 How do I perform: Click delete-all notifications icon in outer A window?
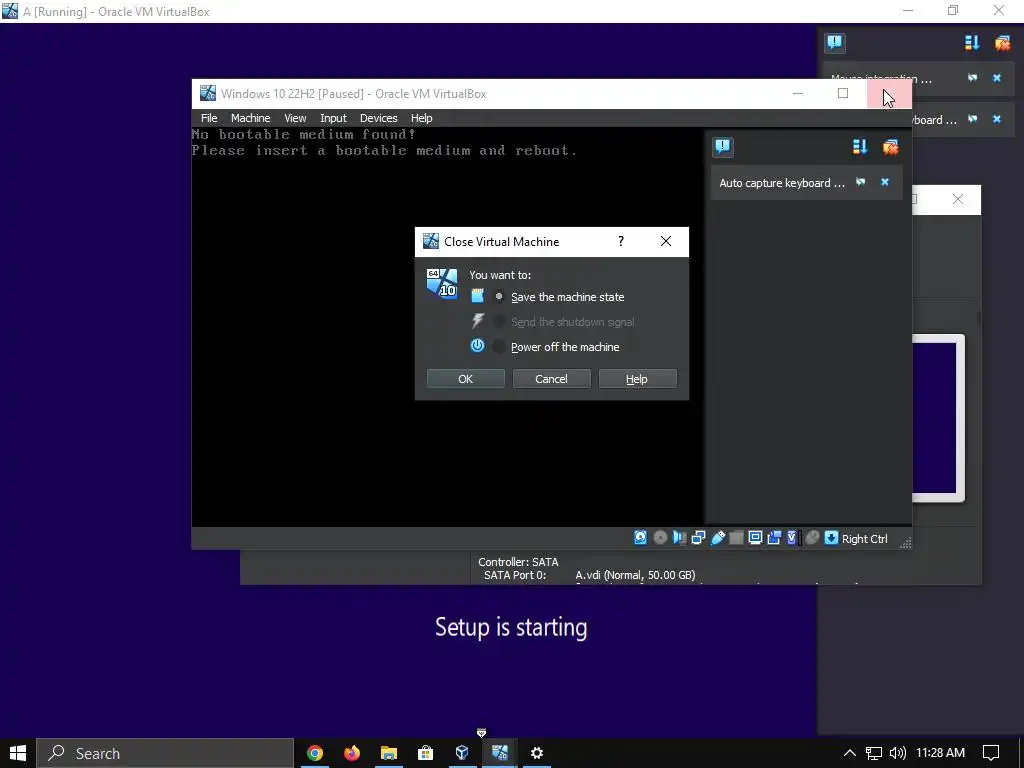coord(1002,43)
